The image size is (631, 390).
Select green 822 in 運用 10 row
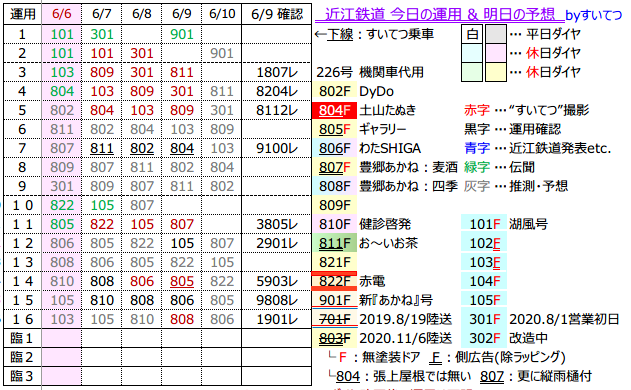62,205
